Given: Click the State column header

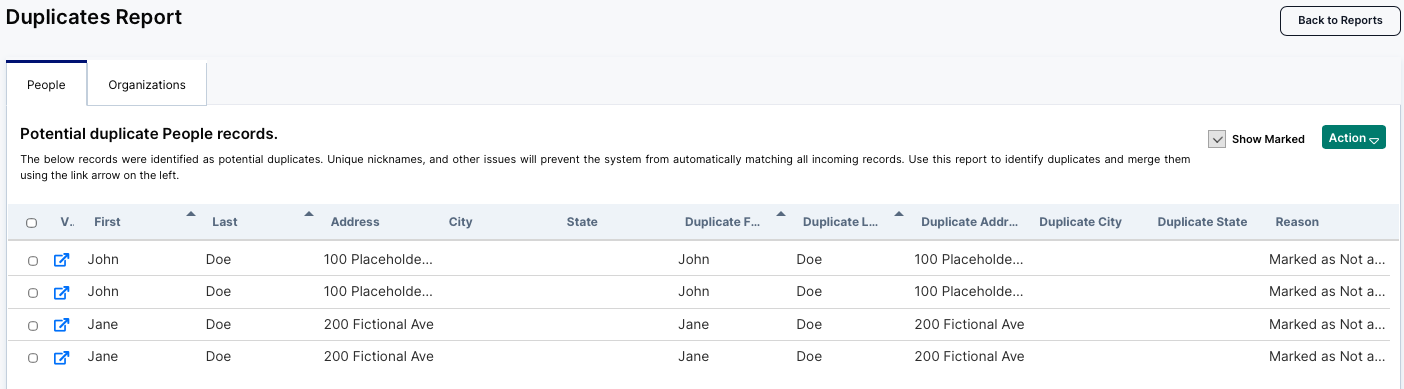Looking at the screenshot, I should (582, 222).
